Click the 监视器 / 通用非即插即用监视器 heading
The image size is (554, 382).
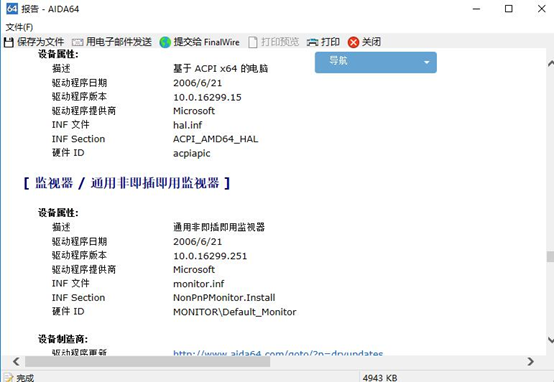127,183
